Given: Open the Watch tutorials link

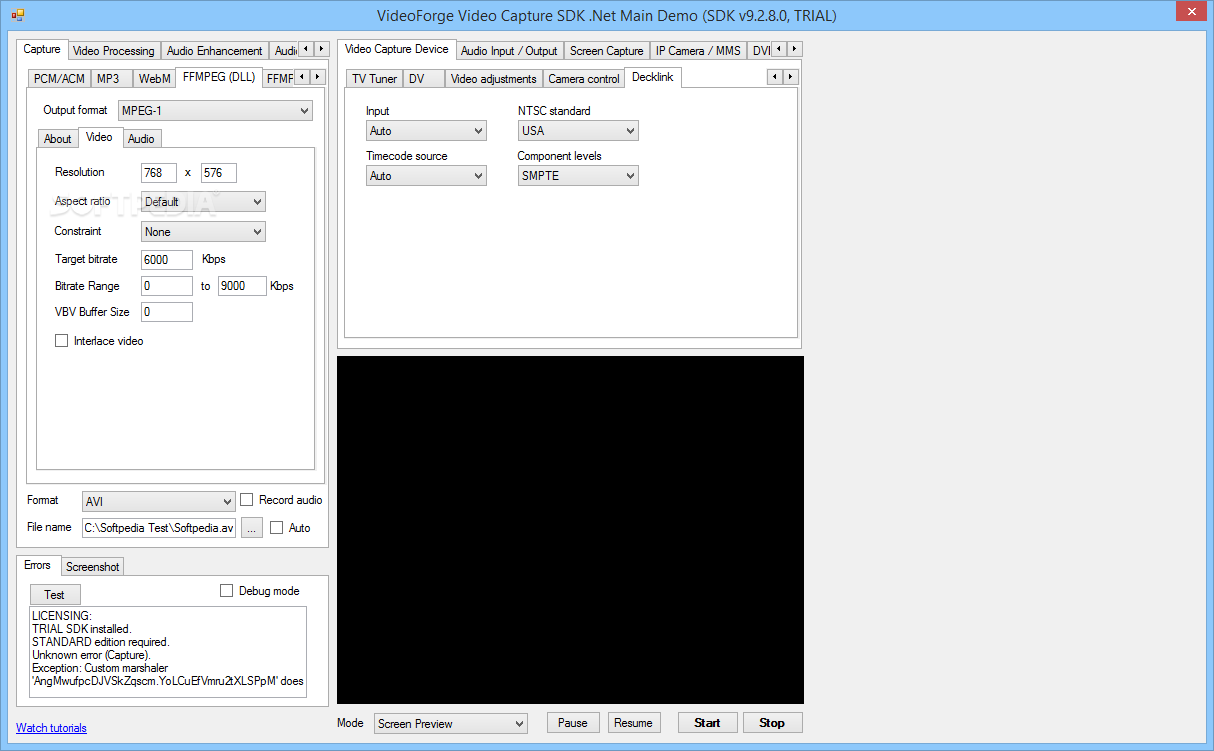Looking at the screenshot, I should pyautogui.click(x=51, y=728).
